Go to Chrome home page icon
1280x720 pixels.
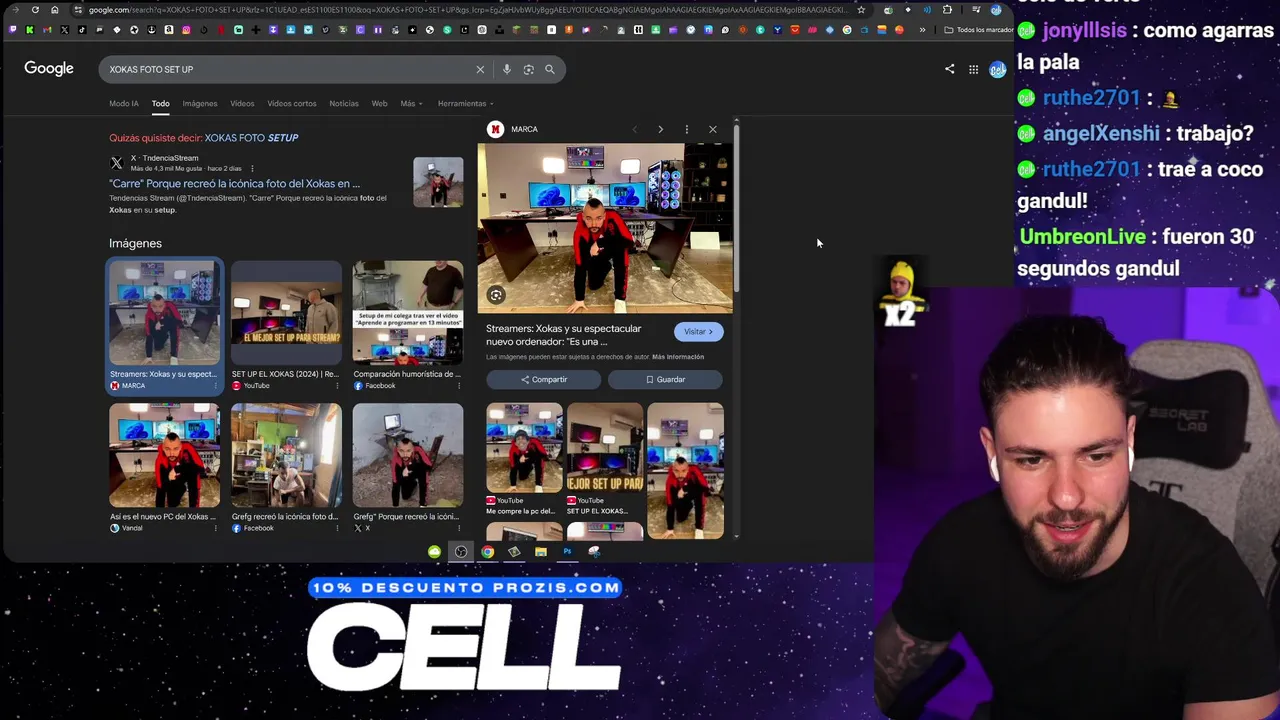55,10
